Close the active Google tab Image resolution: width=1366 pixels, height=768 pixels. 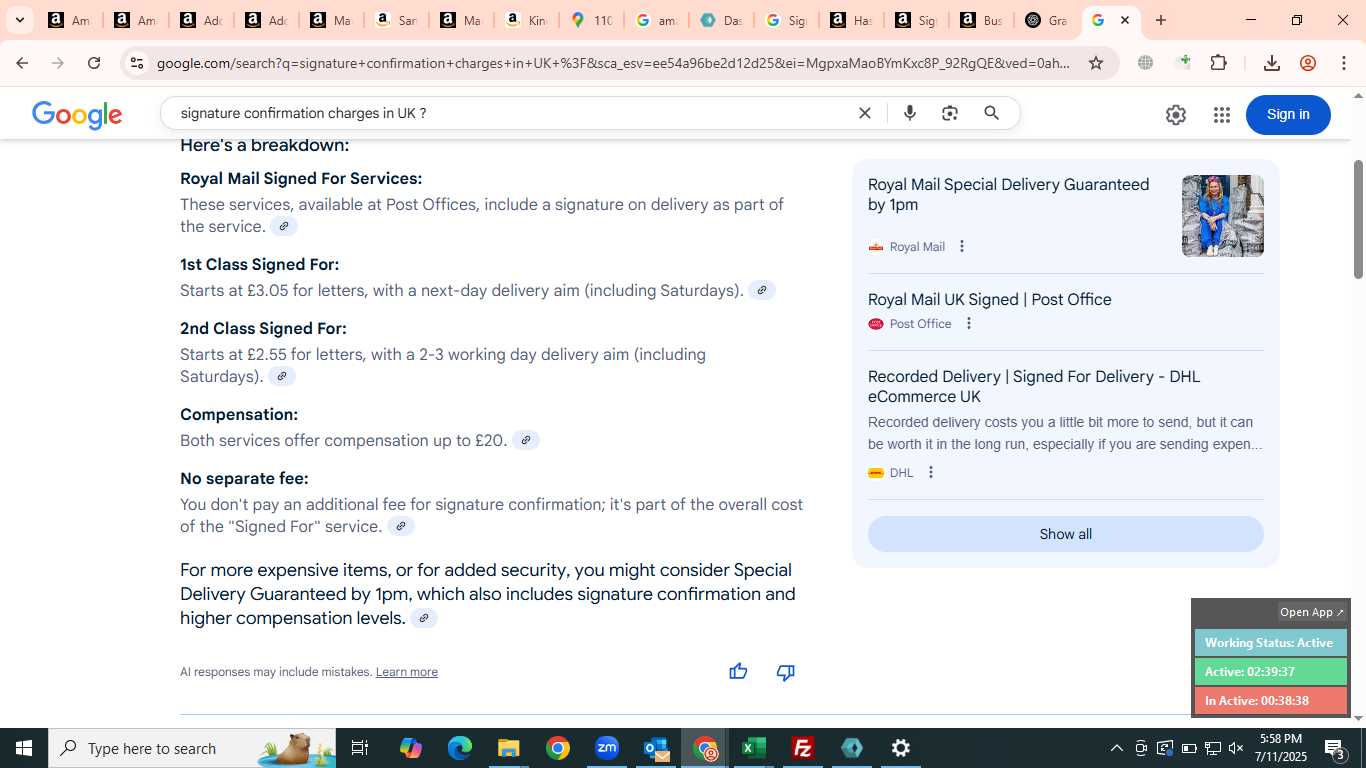[x=1125, y=20]
